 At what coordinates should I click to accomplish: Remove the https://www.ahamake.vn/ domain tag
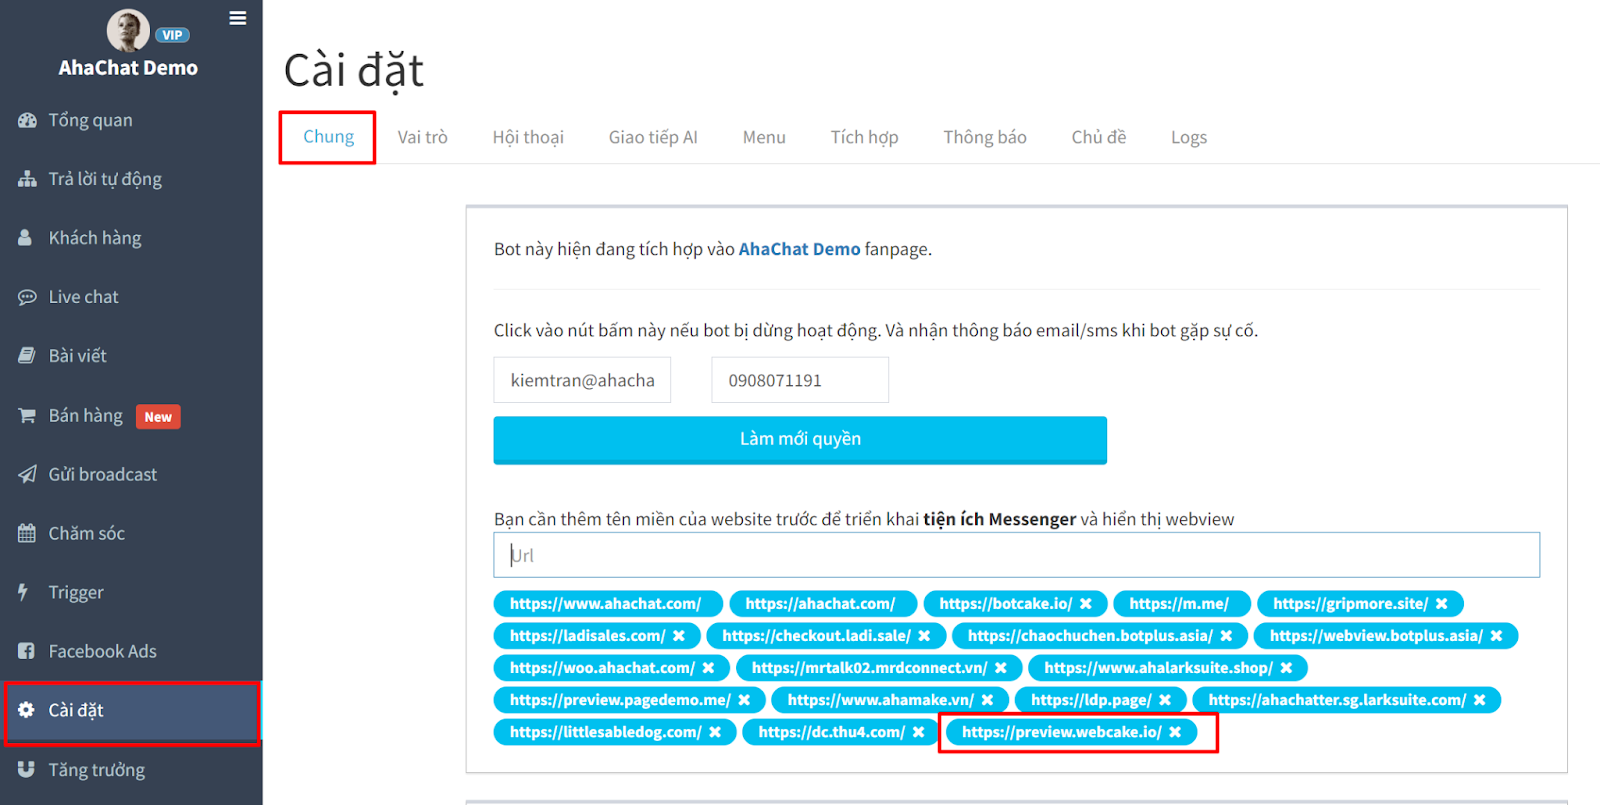[x=988, y=700]
